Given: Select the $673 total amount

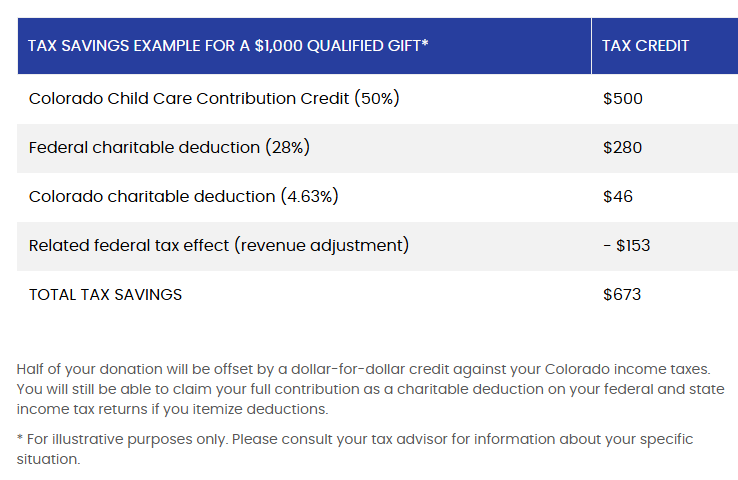Looking at the screenshot, I should (x=622, y=295).
